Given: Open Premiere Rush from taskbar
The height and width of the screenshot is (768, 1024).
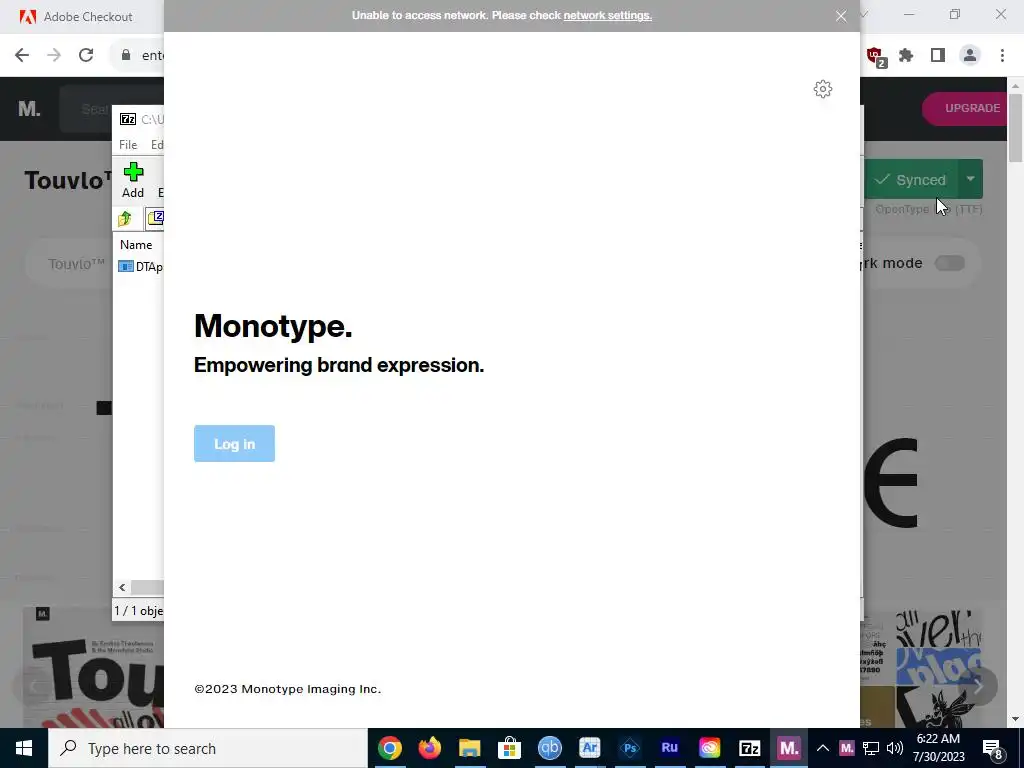Looking at the screenshot, I should [669, 748].
